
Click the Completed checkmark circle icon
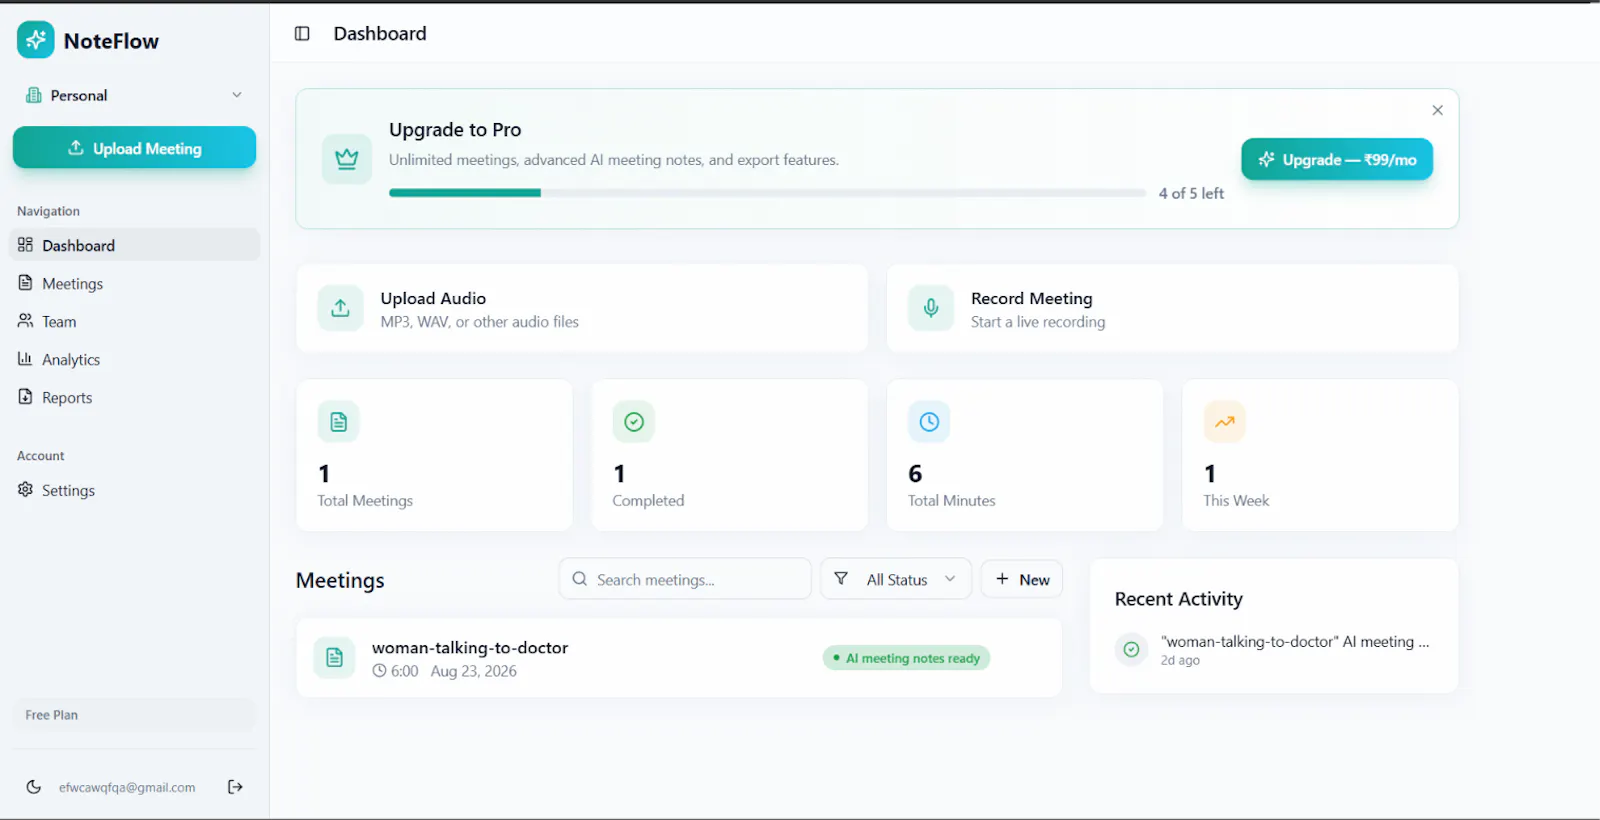pyautogui.click(x=633, y=422)
